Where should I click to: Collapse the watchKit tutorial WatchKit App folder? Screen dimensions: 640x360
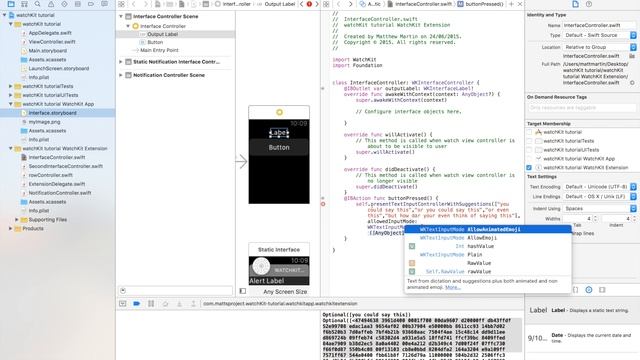[x=11, y=104]
